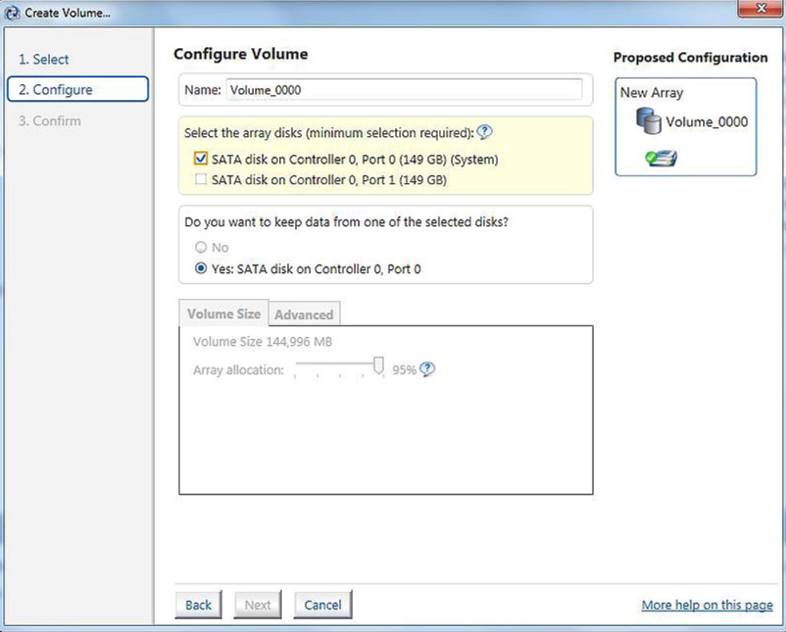The height and width of the screenshot is (632, 786).
Task: Click the help icon beside array disks selection
Action: coord(484,132)
